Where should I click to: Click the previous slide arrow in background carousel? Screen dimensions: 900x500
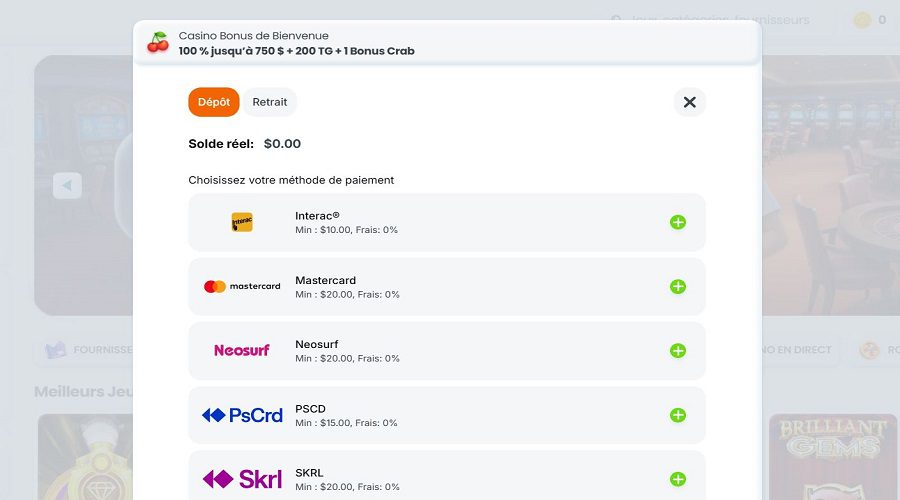(x=67, y=185)
